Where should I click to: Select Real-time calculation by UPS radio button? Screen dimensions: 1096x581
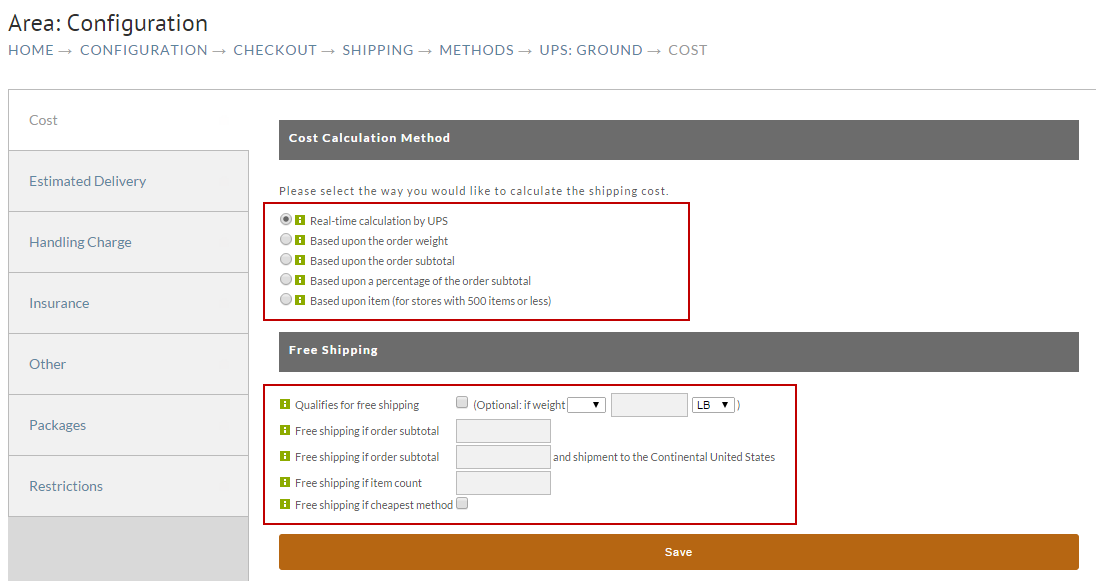point(286,219)
